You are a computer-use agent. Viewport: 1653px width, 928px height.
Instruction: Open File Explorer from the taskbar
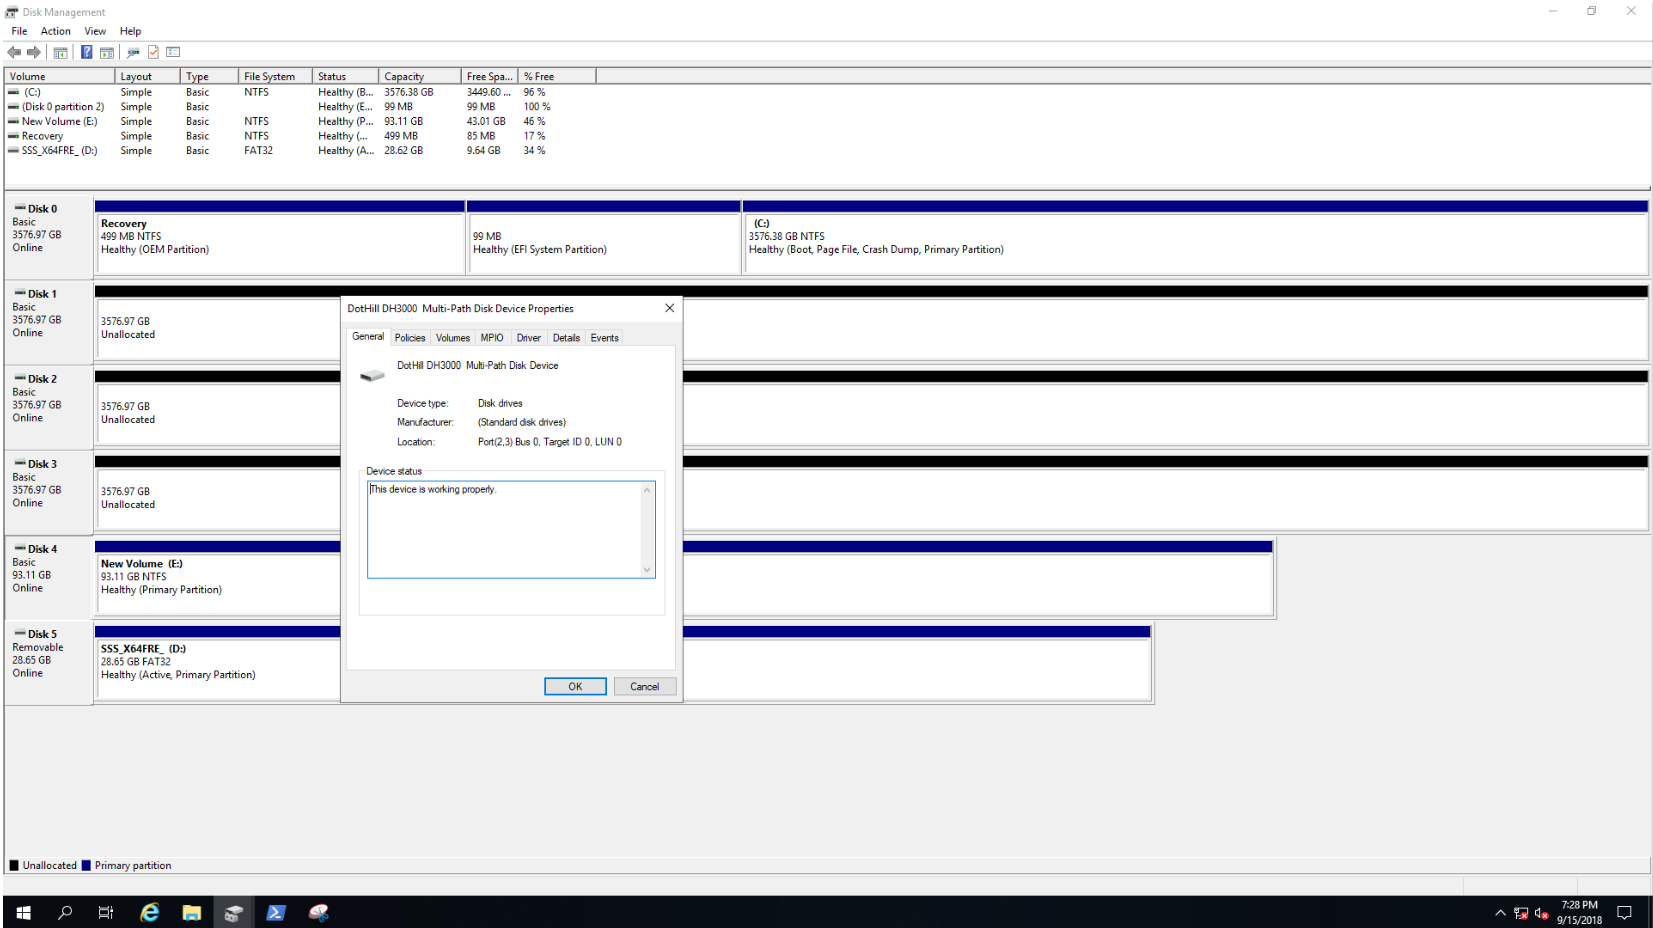(x=192, y=912)
